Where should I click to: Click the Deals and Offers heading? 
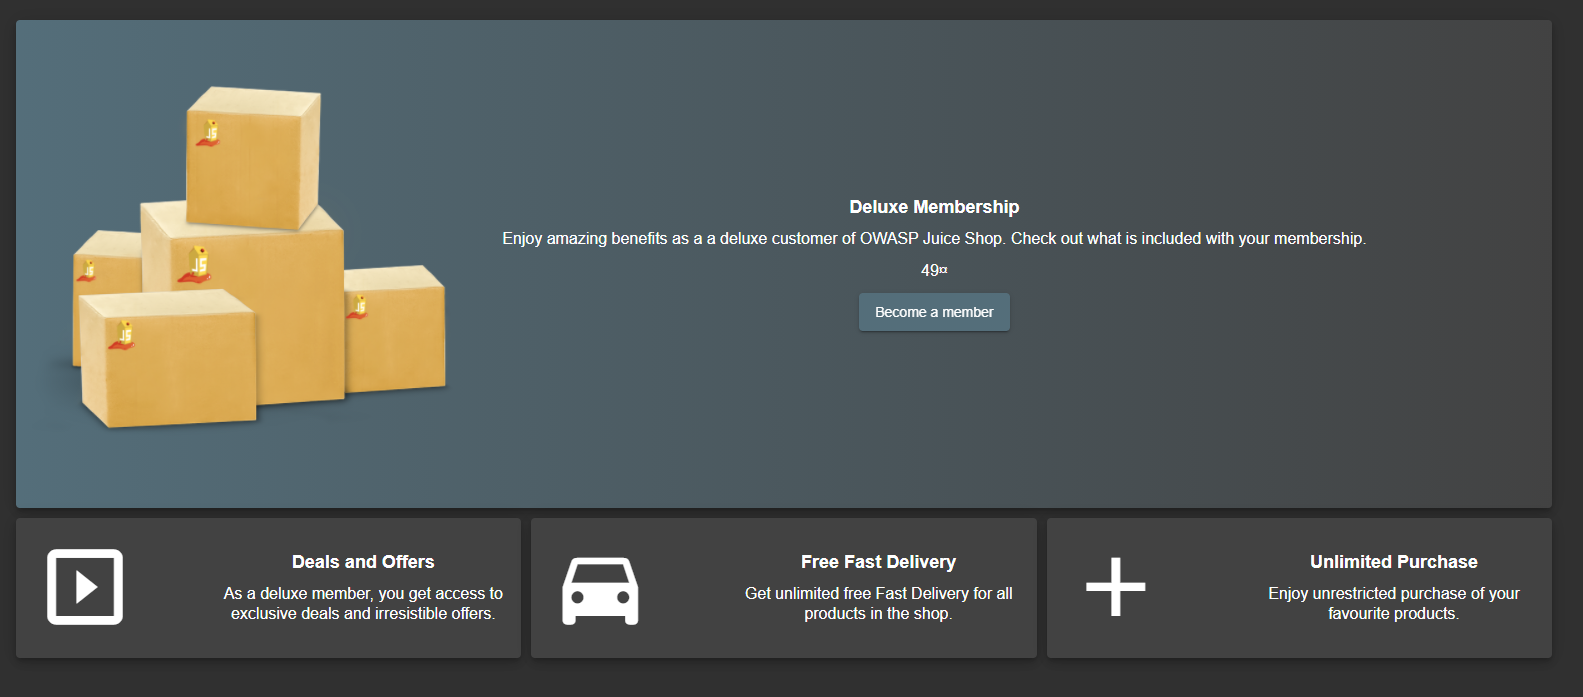pos(363,562)
